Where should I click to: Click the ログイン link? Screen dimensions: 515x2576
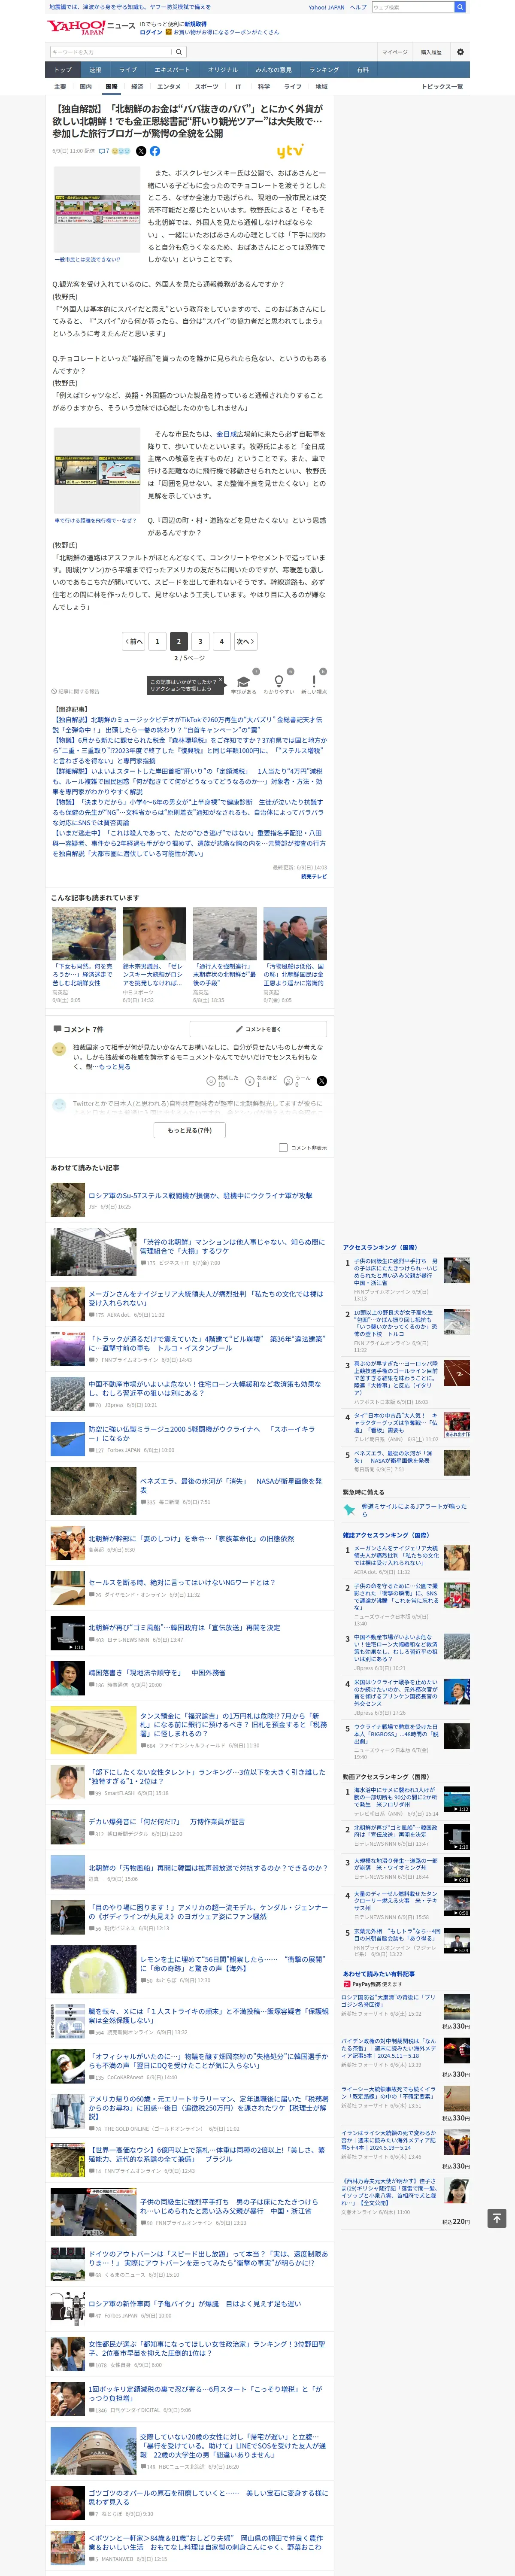[151, 32]
